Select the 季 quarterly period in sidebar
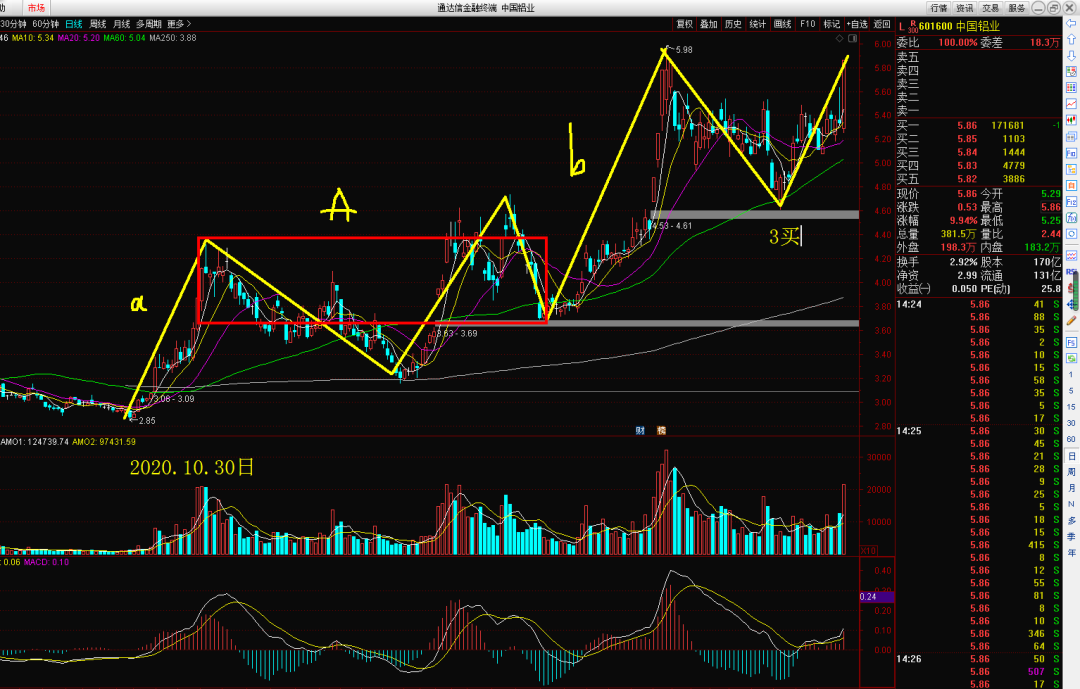The width and height of the screenshot is (1080, 689). (x=1072, y=536)
